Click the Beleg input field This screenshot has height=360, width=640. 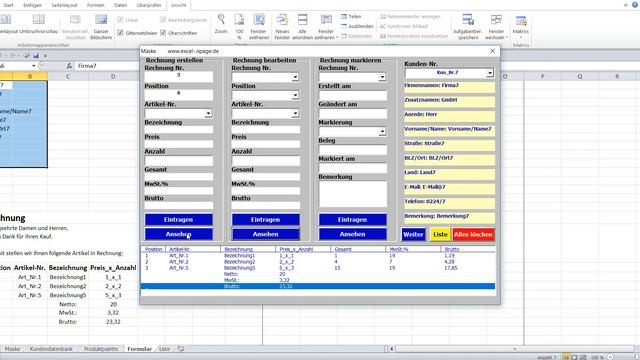pos(353,150)
